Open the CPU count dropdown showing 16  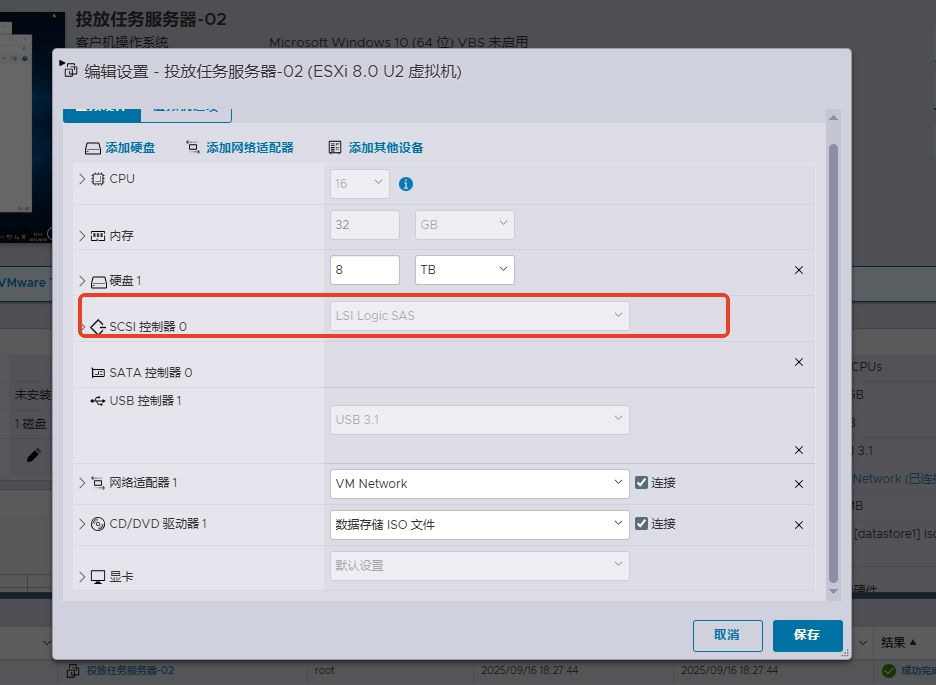[360, 184]
